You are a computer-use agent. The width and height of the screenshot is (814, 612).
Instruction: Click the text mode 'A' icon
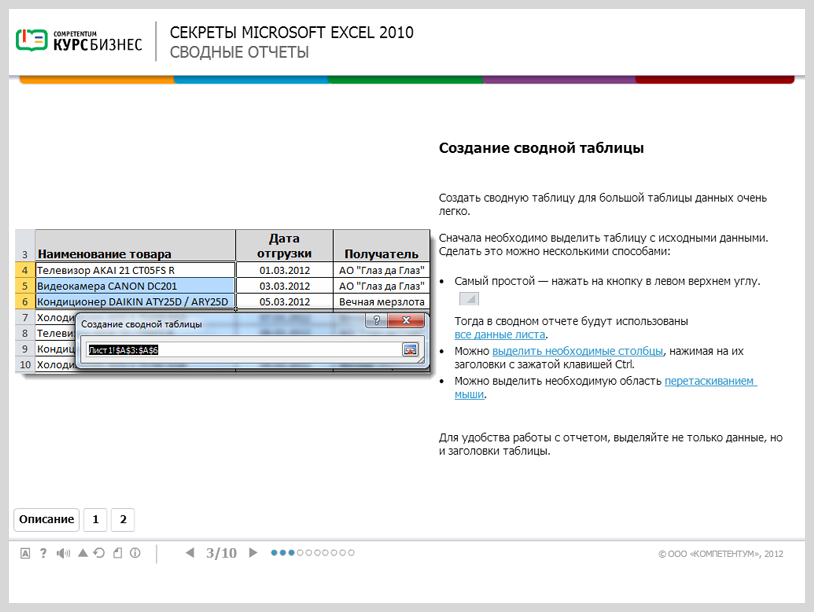click(x=25, y=553)
